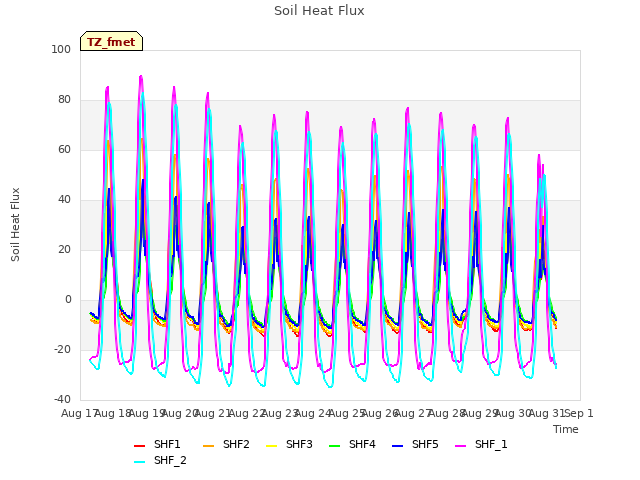The height and width of the screenshot is (480, 640).
Task: Toggle the SHF5 legend entry
Action: 415,444
